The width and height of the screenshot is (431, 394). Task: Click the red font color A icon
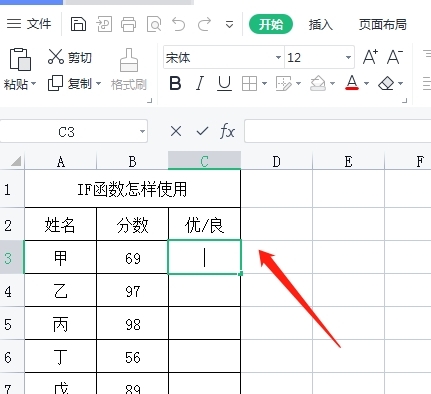352,83
